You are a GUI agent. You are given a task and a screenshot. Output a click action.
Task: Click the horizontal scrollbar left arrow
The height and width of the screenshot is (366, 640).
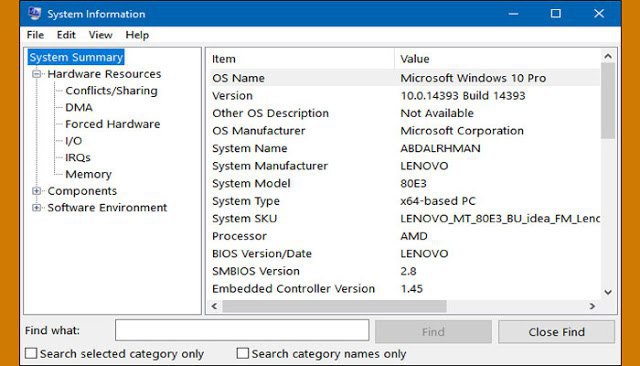click(x=214, y=306)
